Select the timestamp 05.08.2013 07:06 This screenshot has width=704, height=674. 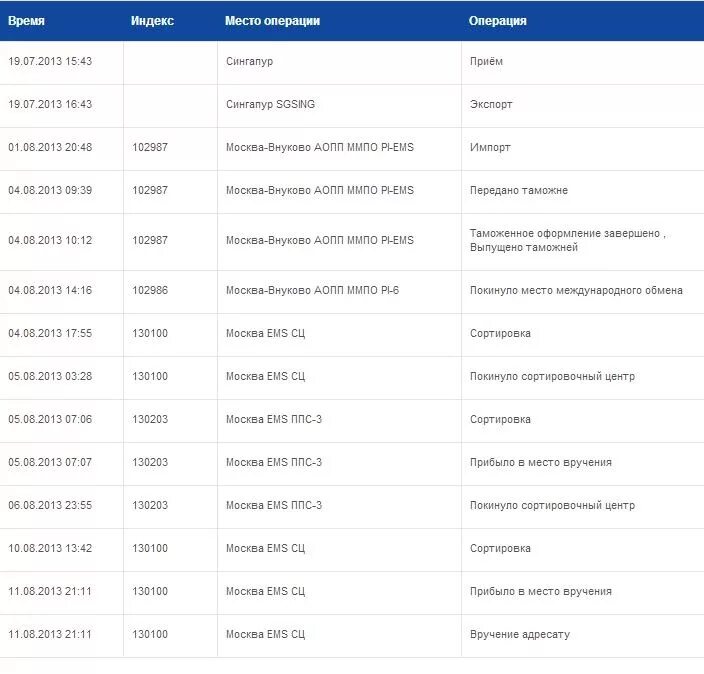pos(50,419)
